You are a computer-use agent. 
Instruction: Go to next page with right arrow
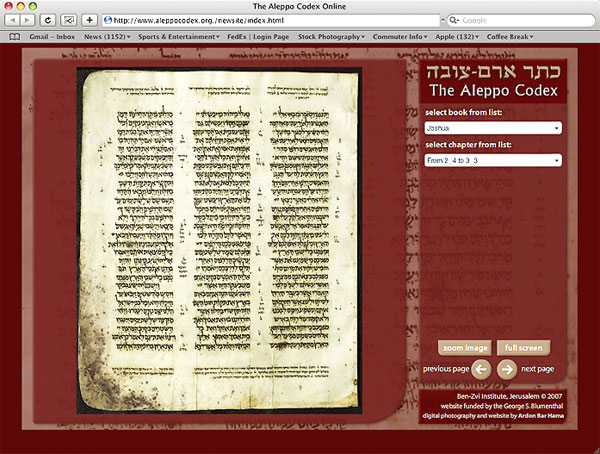[507, 369]
